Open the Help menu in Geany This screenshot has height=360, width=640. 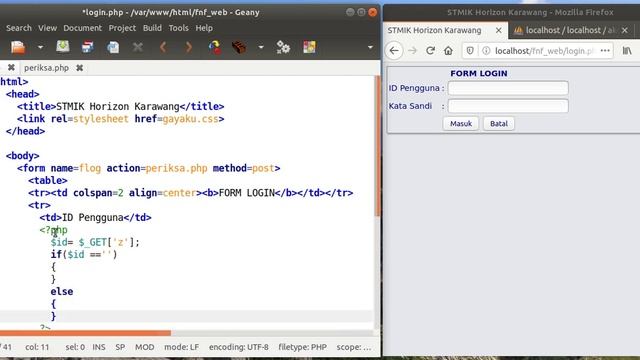tap(204, 28)
